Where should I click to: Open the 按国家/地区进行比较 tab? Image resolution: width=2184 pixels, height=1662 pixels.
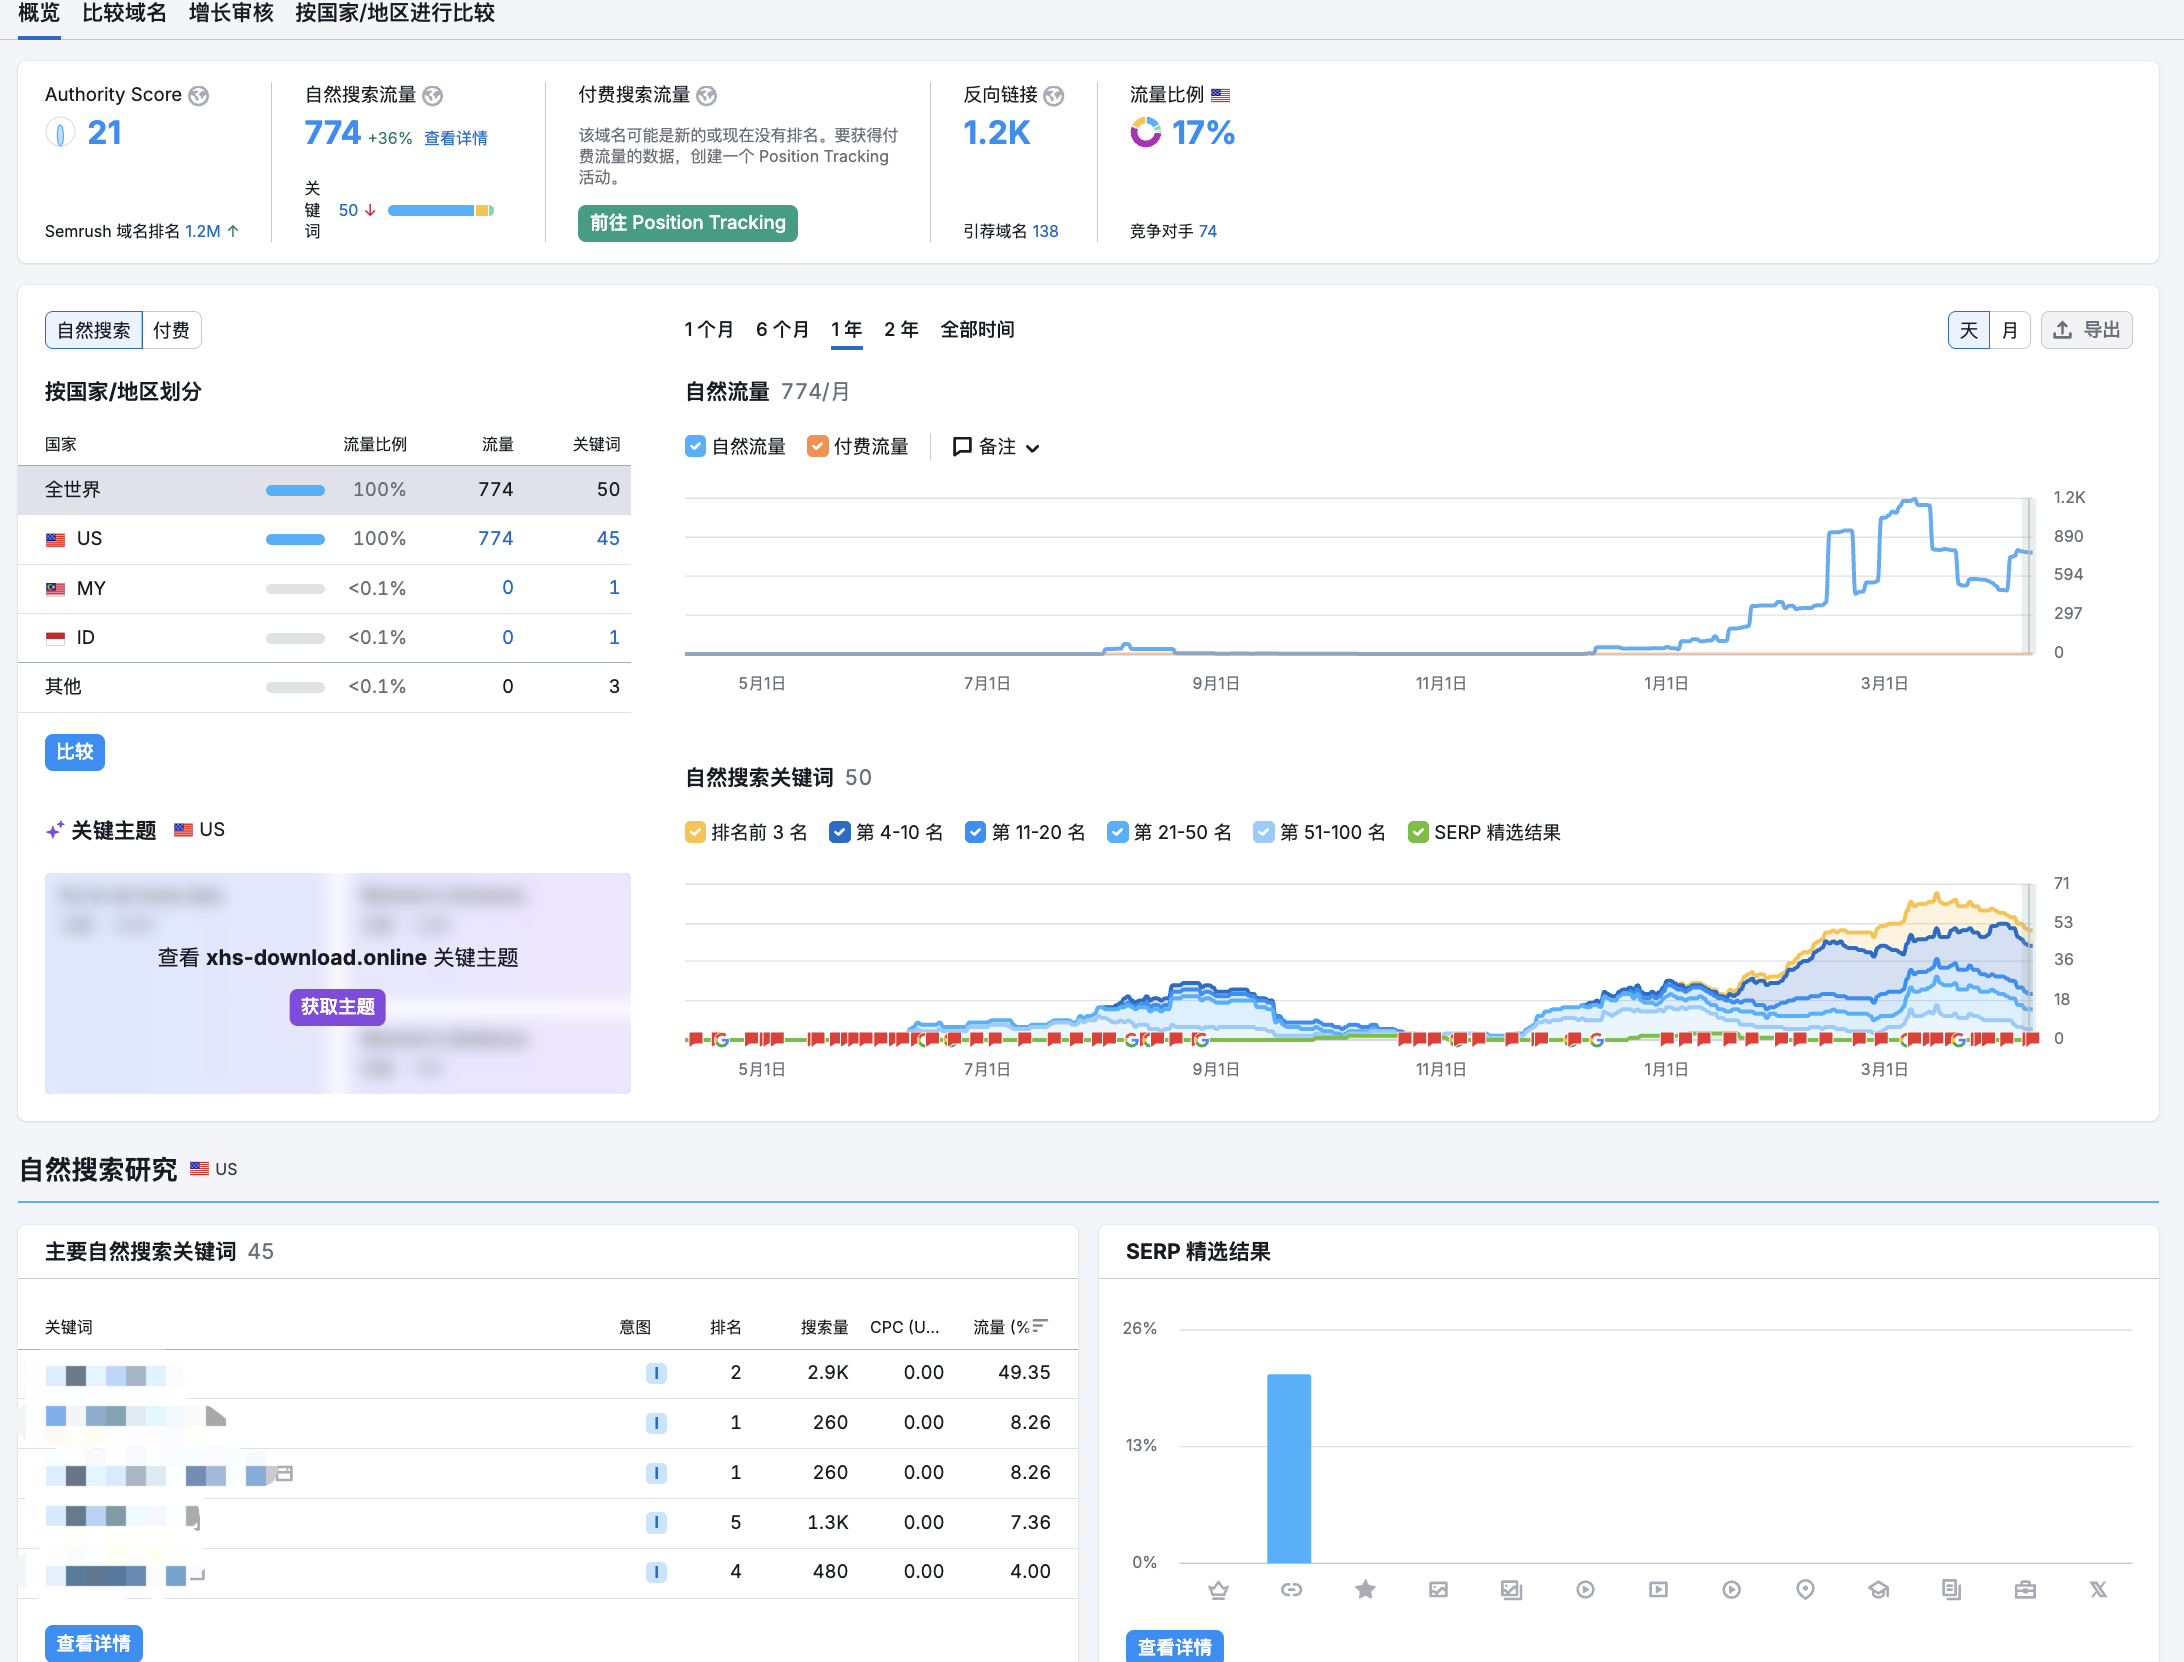[x=395, y=14]
